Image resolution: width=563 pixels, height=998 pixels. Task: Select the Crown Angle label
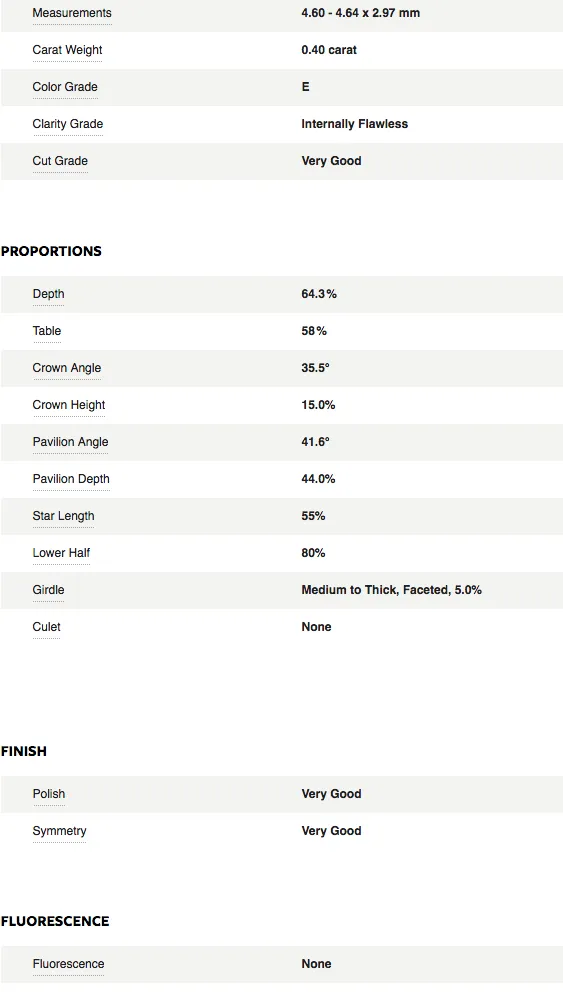pyautogui.click(x=67, y=367)
